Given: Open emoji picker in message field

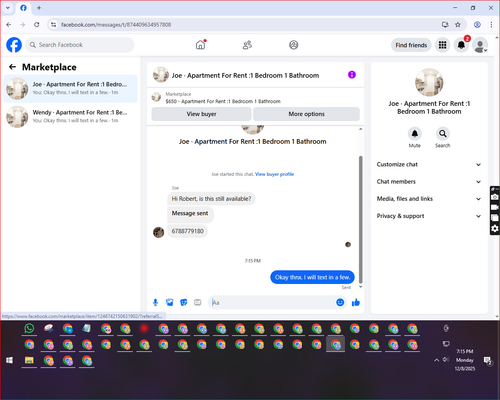Looking at the screenshot, I should coord(340,302).
